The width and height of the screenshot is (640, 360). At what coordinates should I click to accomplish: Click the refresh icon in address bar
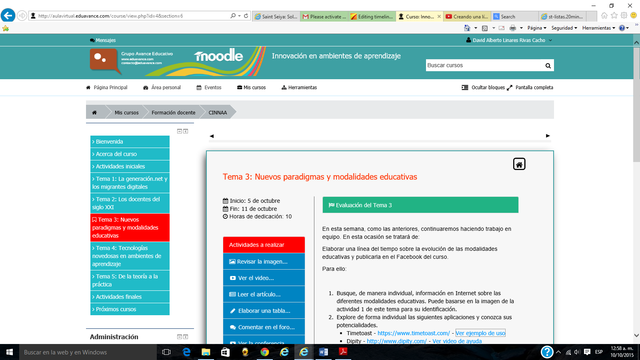click(x=246, y=16)
